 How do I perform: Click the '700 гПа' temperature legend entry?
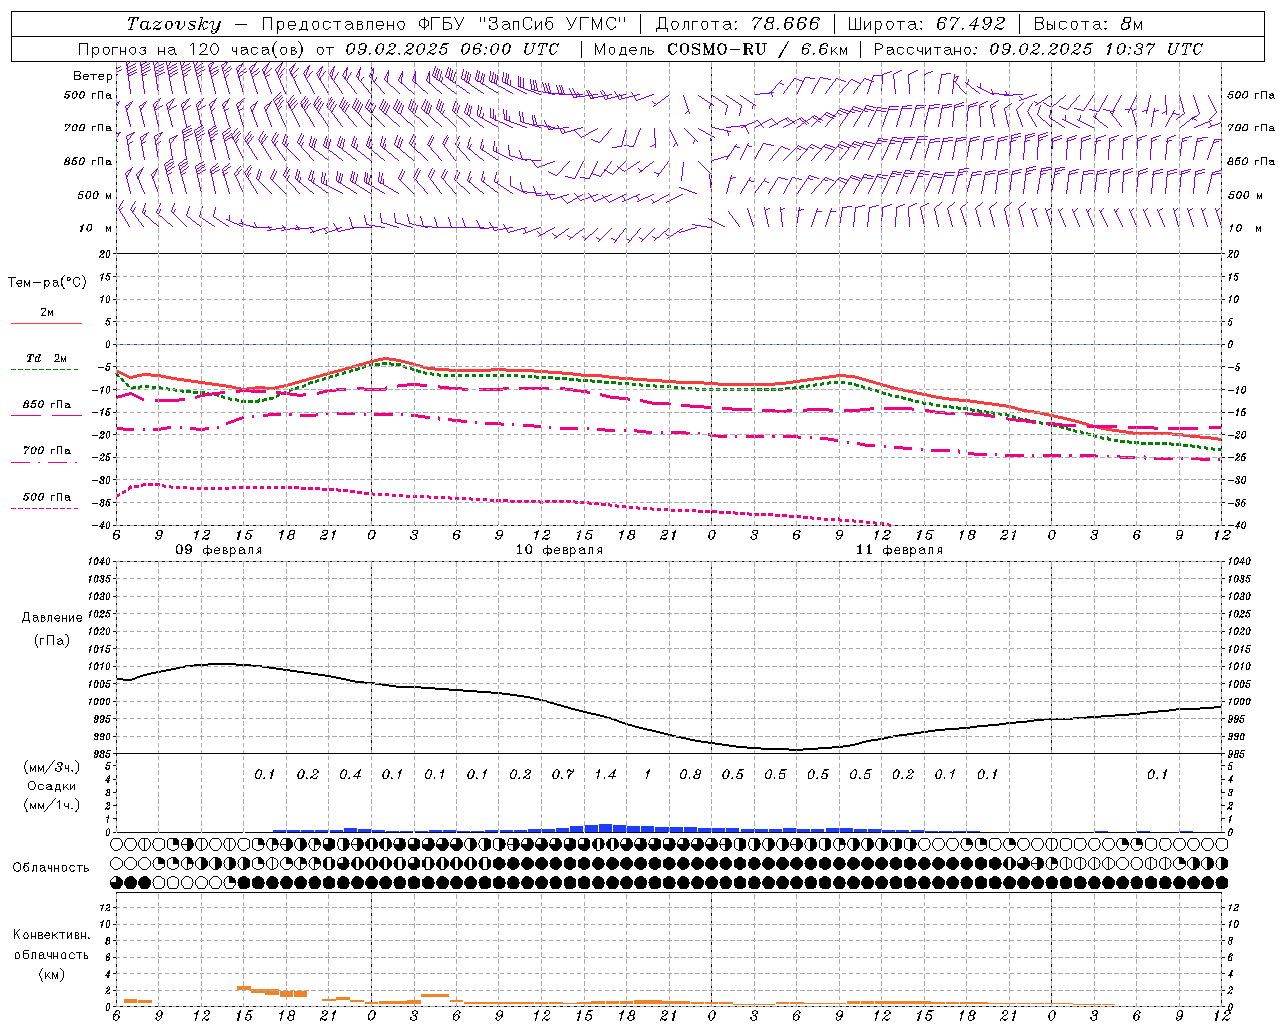[47, 451]
